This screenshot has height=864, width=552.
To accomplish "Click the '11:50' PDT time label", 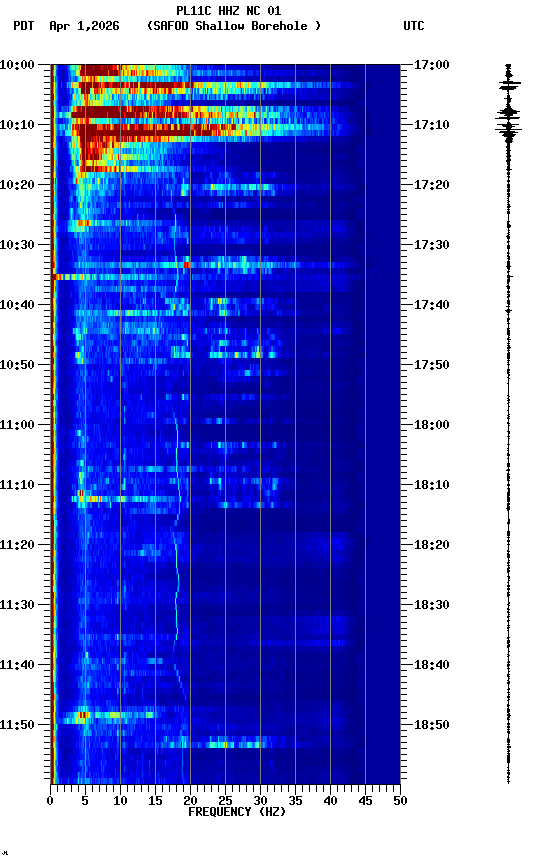I will 17,725.
